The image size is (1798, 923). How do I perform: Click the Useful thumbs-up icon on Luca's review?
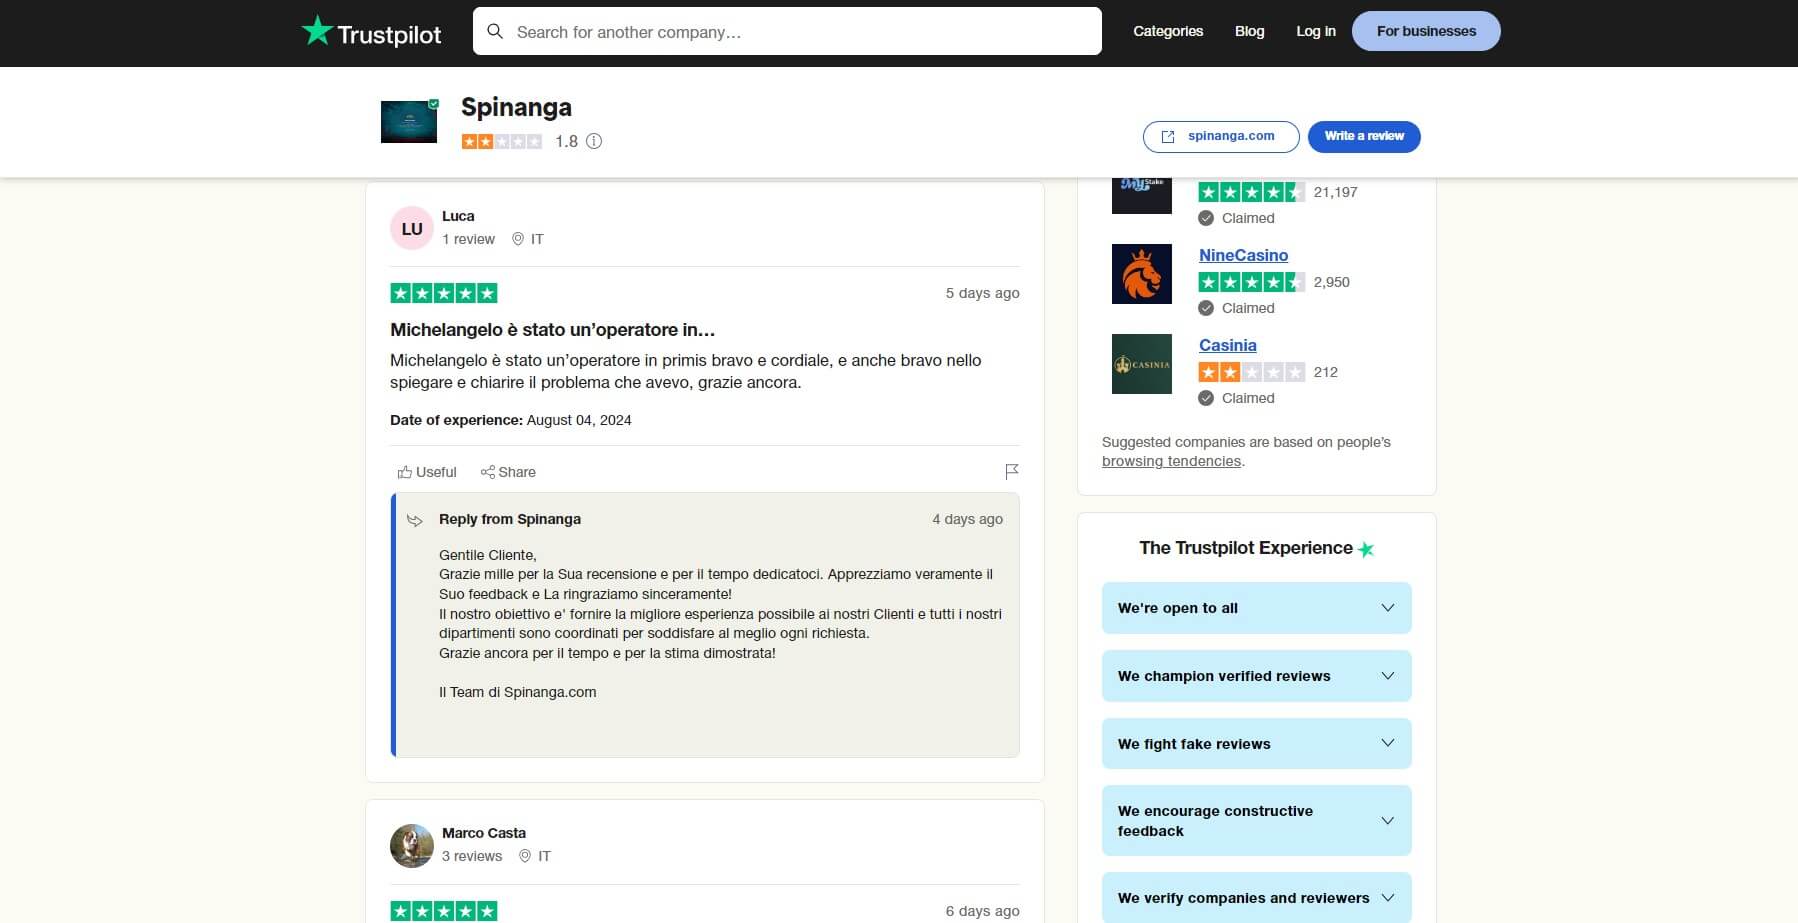[x=405, y=471]
